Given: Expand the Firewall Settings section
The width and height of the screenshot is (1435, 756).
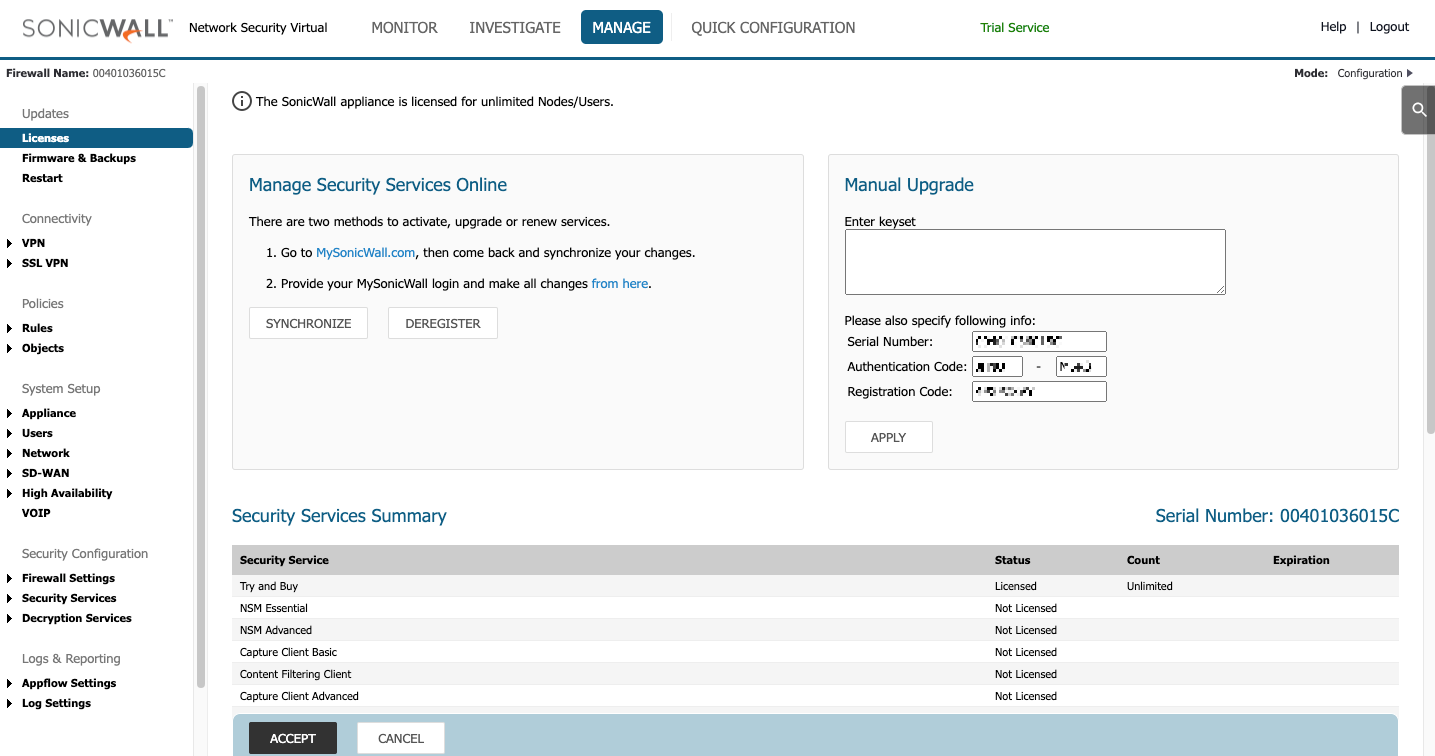Looking at the screenshot, I should tap(10, 578).
